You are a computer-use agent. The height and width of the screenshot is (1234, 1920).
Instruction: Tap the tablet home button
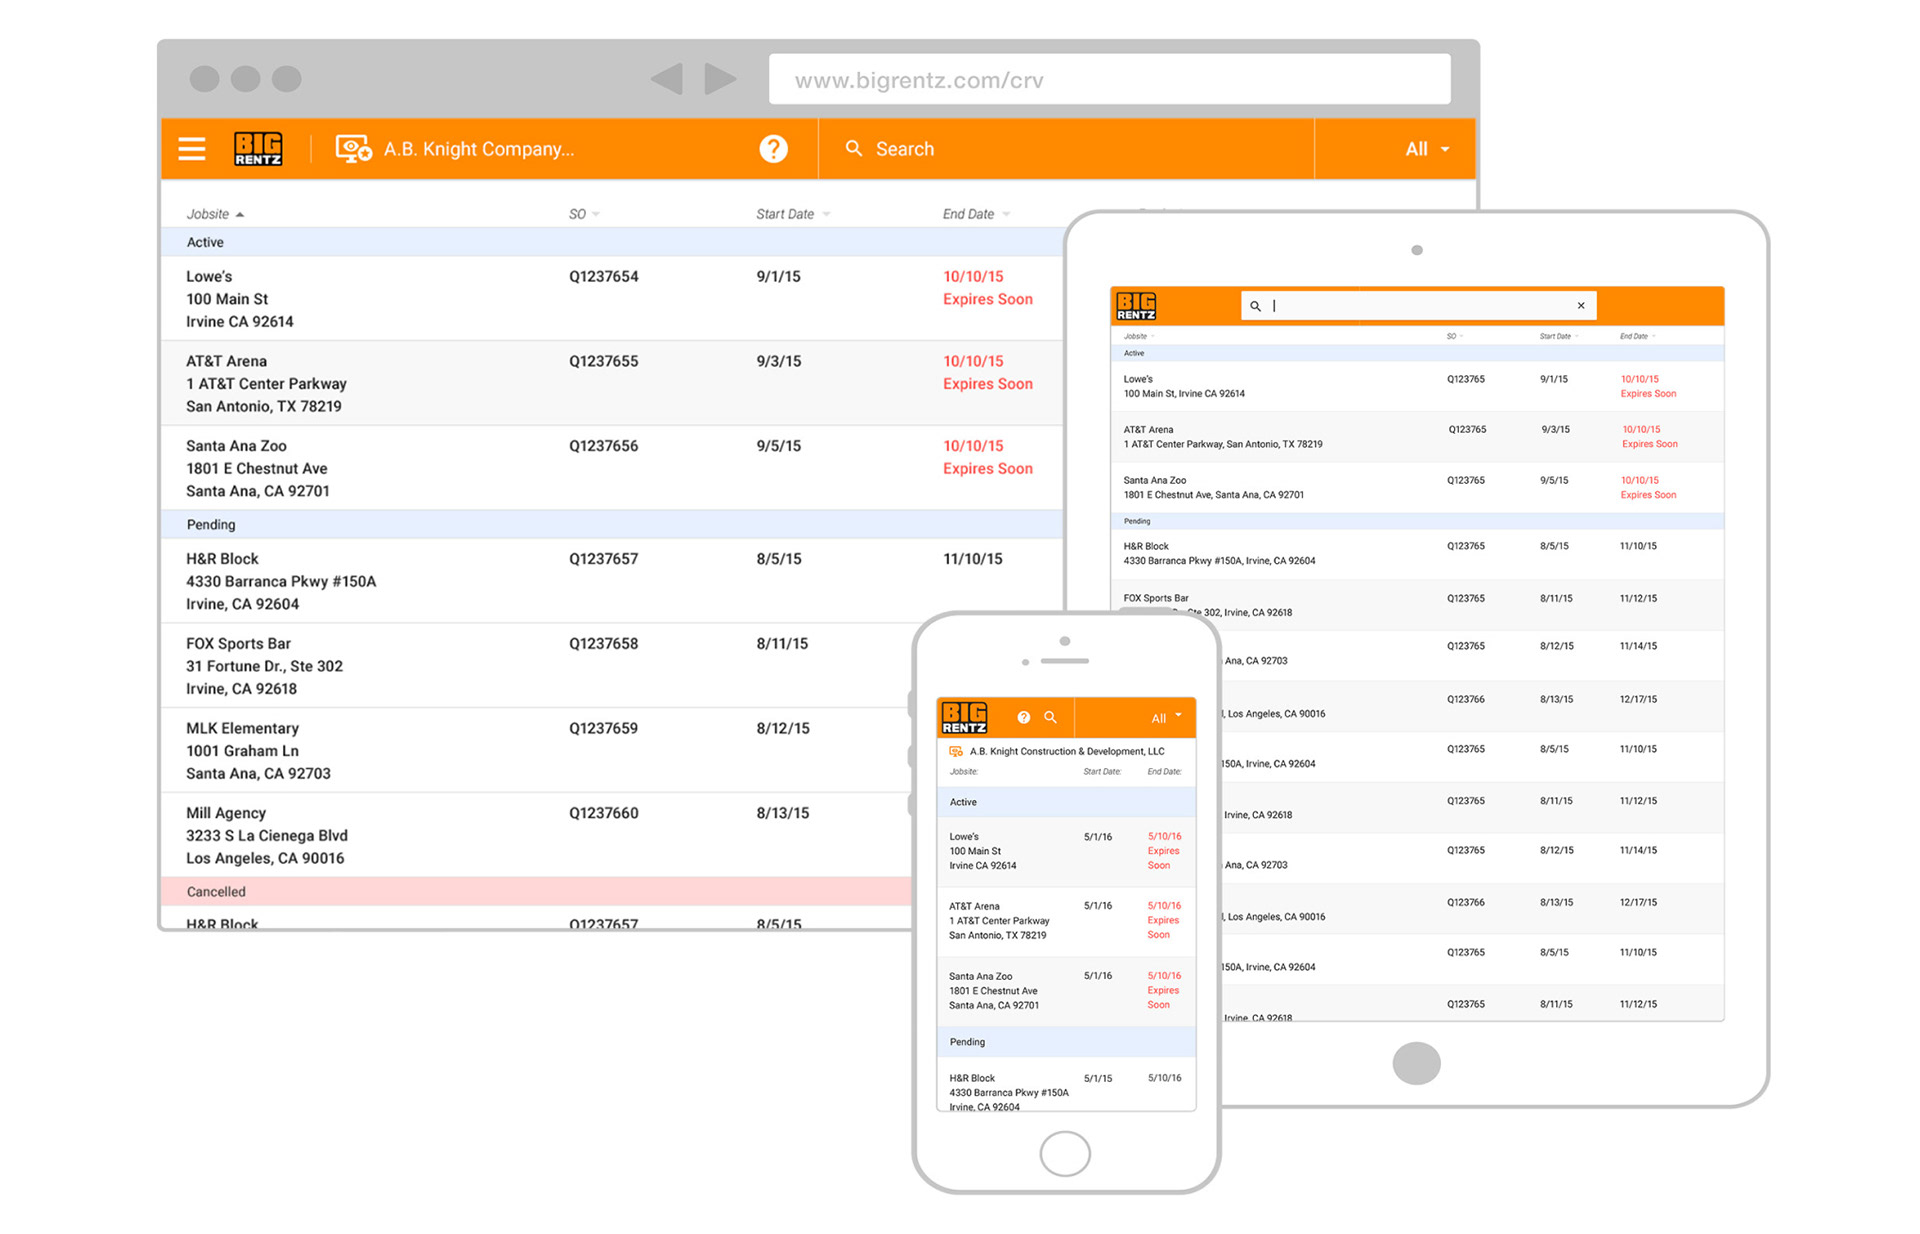click(x=1416, y=1062)
